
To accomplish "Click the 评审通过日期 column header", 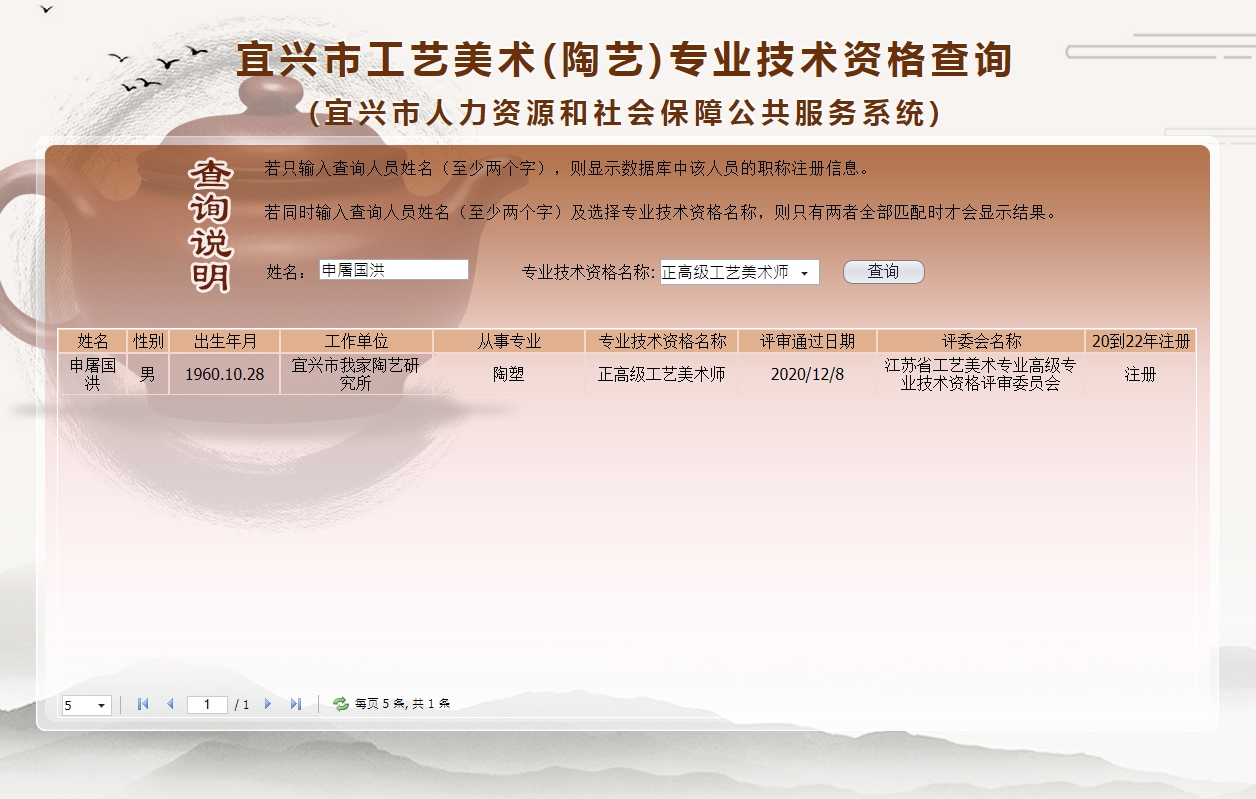I will (807, 341).
